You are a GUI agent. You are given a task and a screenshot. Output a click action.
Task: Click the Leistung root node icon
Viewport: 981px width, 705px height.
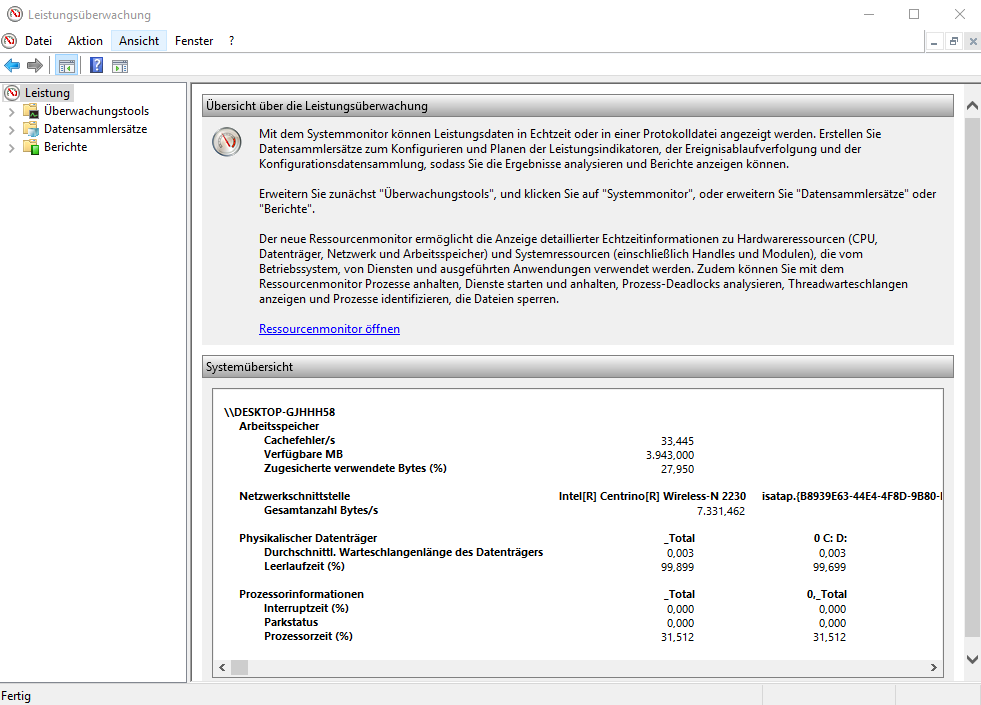[12, 93]
